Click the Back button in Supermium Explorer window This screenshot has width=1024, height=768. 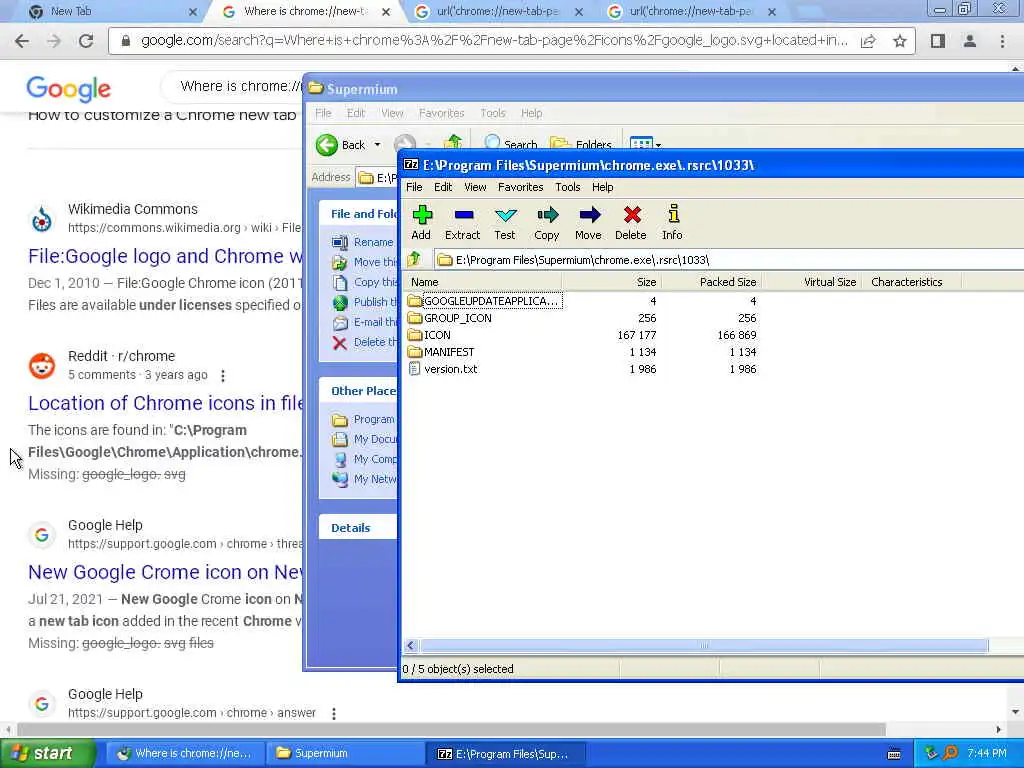pyautogui.click(x=341, y=145)
